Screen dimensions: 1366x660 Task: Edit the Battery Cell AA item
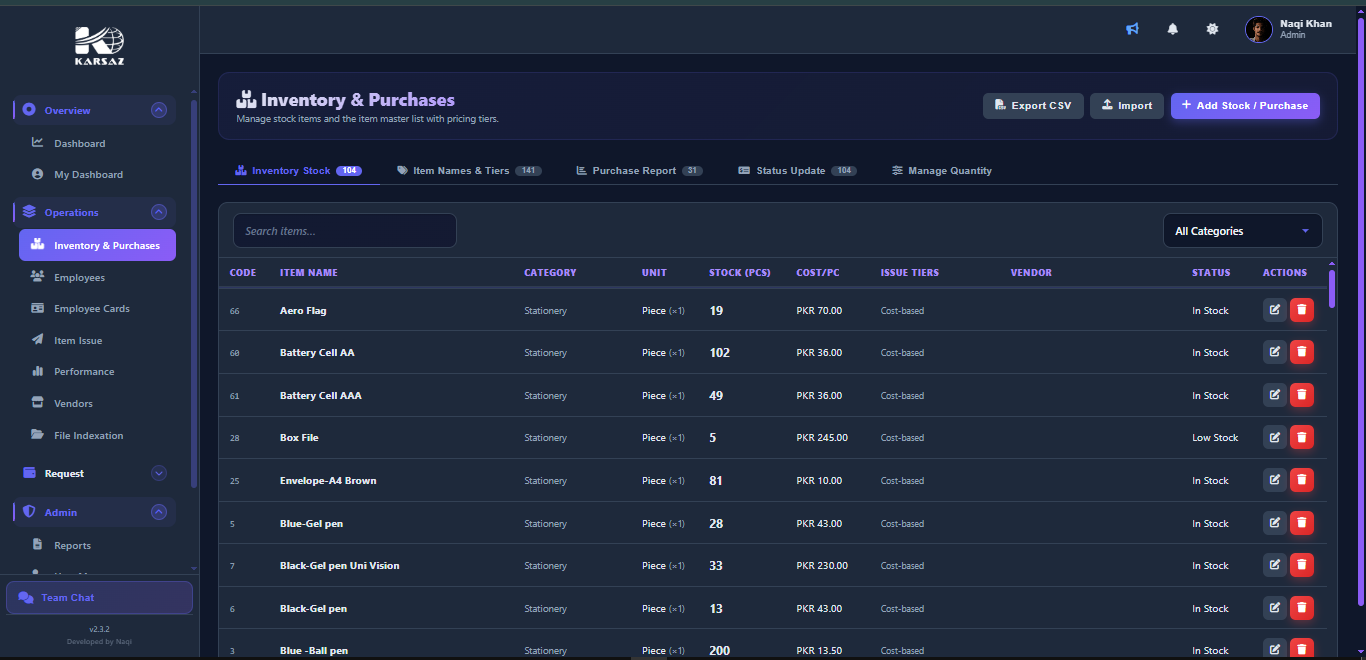(1274, 352)
